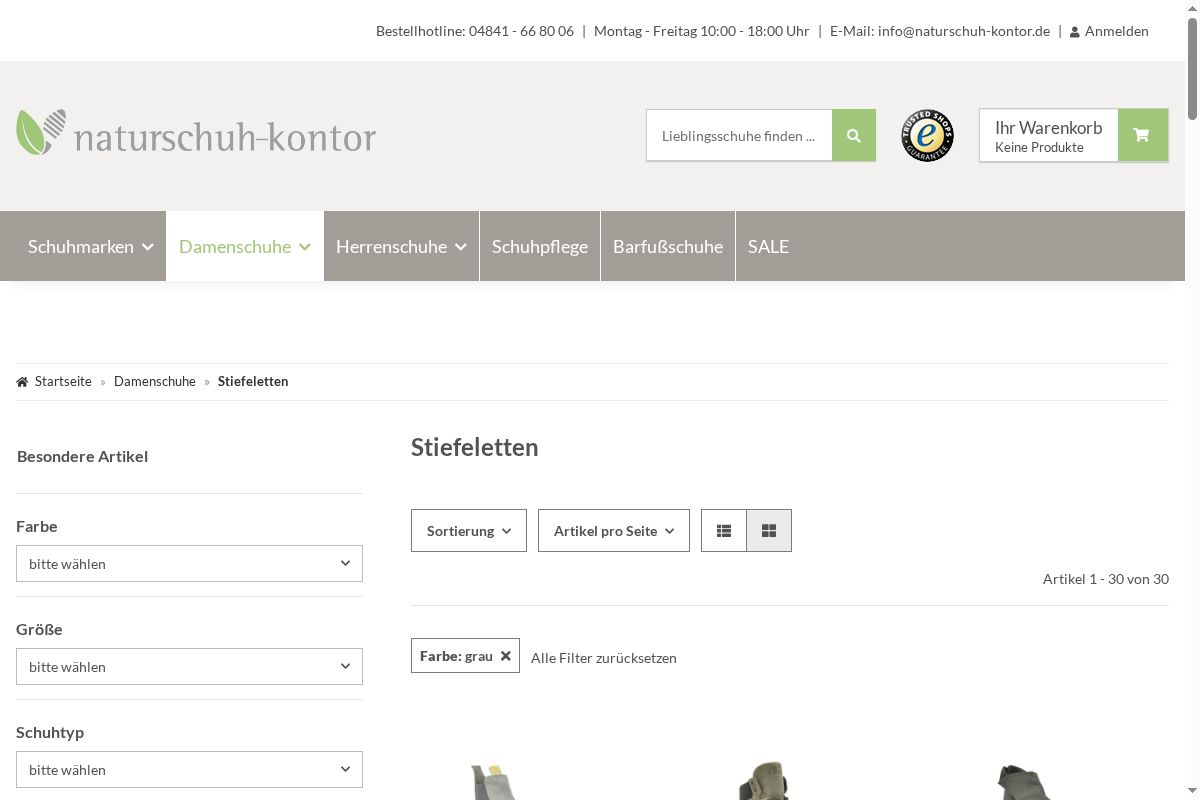Switch to grid view layout
The height and width of the screenshot is (800, 1200).
pos(769,531)
